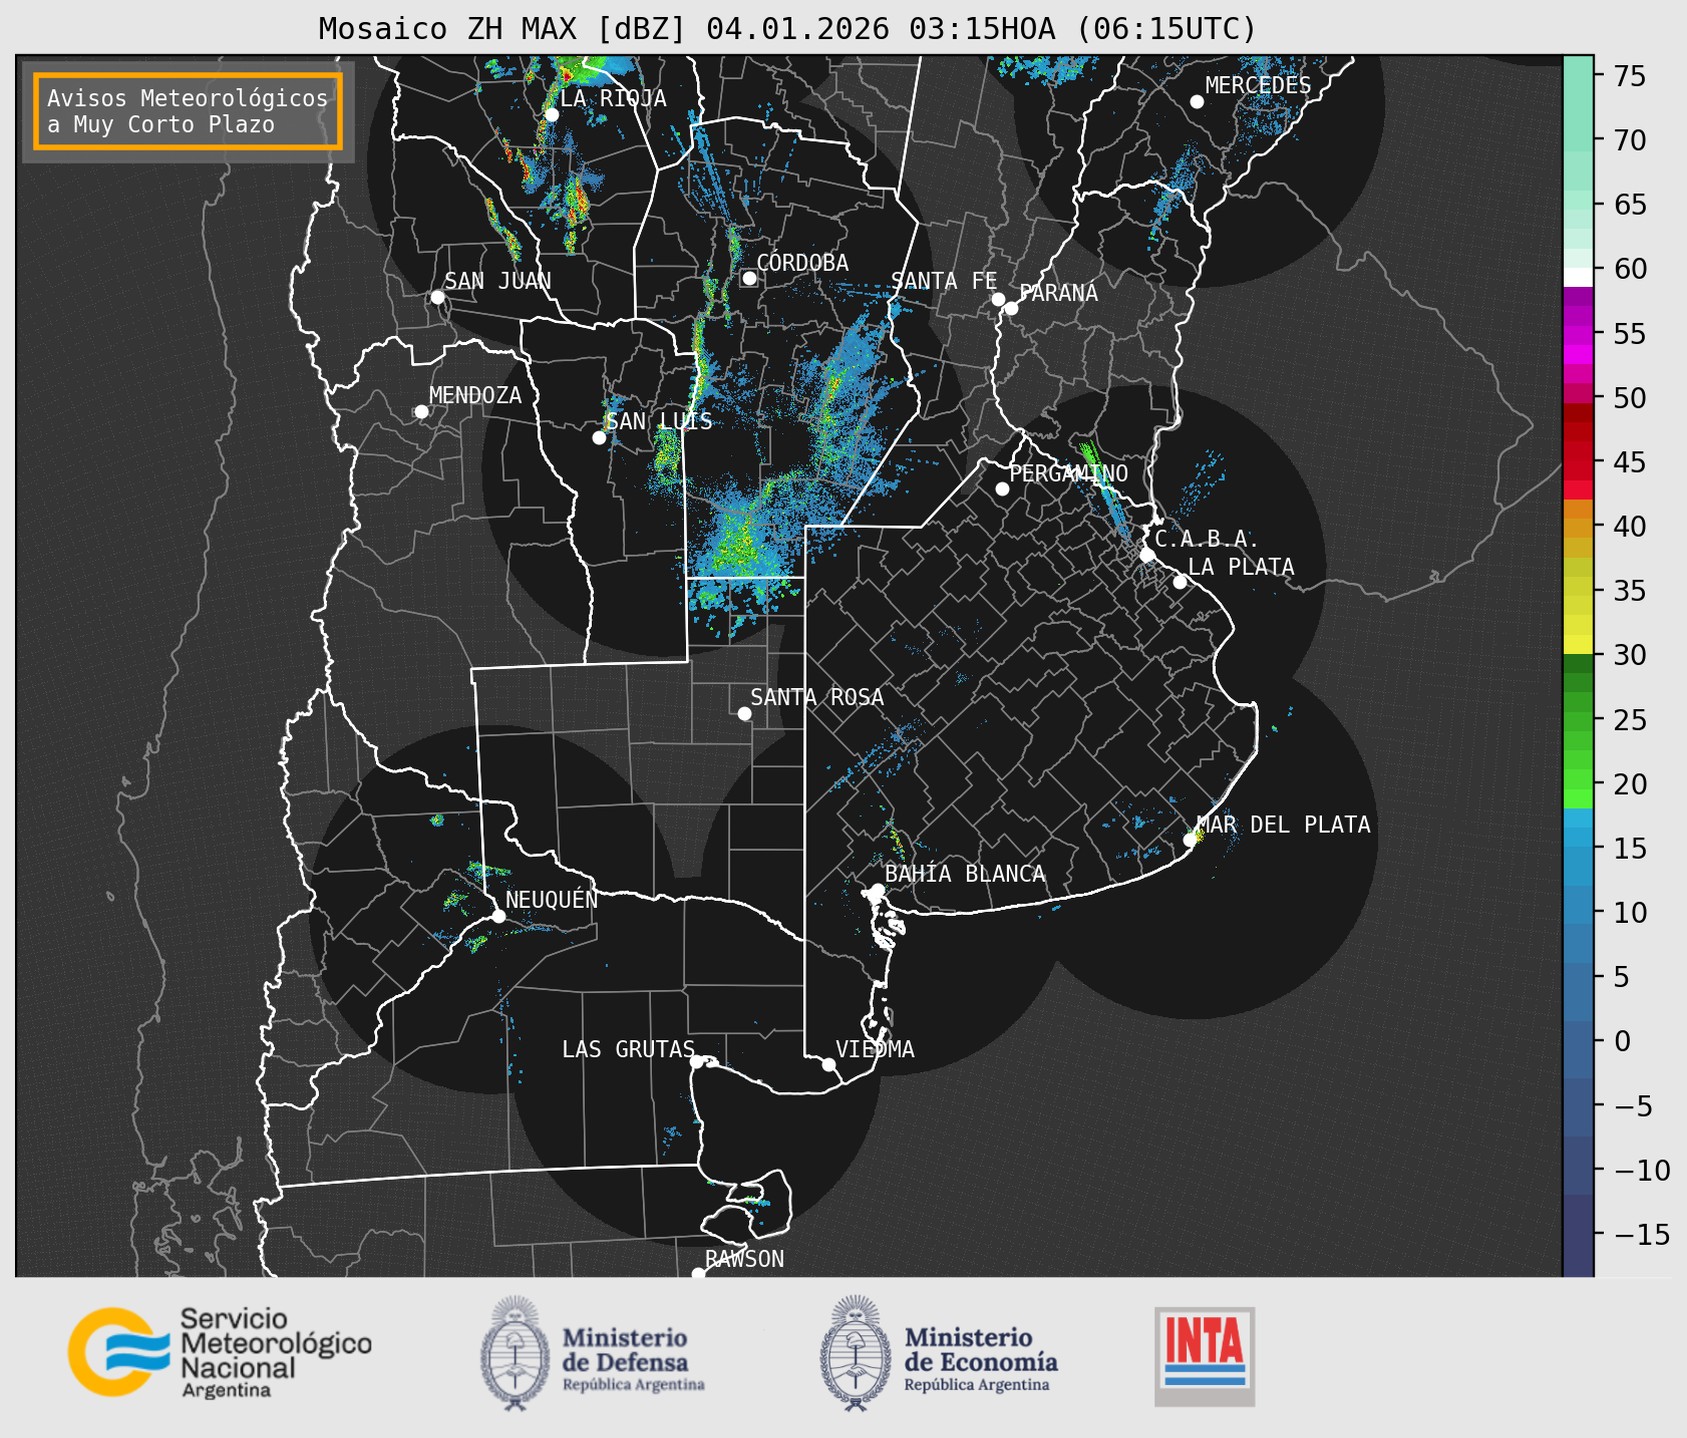This screenshot has width=1687, height=1438.
Task: Click the CÓRDOBA label text
Action: click(803, 263)
